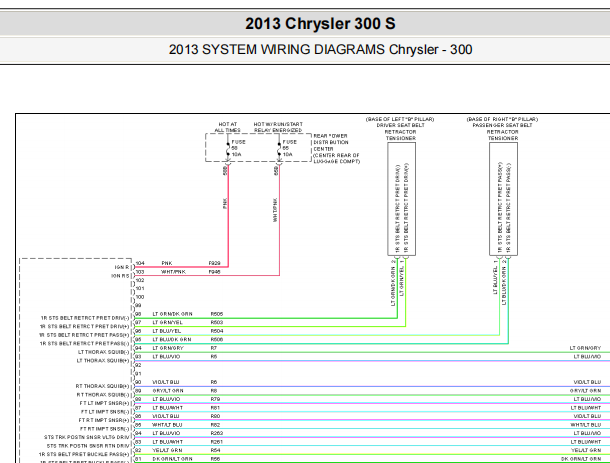The width and height of the screenshot is (610, 463).
Task: Click the R54 circuit code
Action: [x=216, y=450]
